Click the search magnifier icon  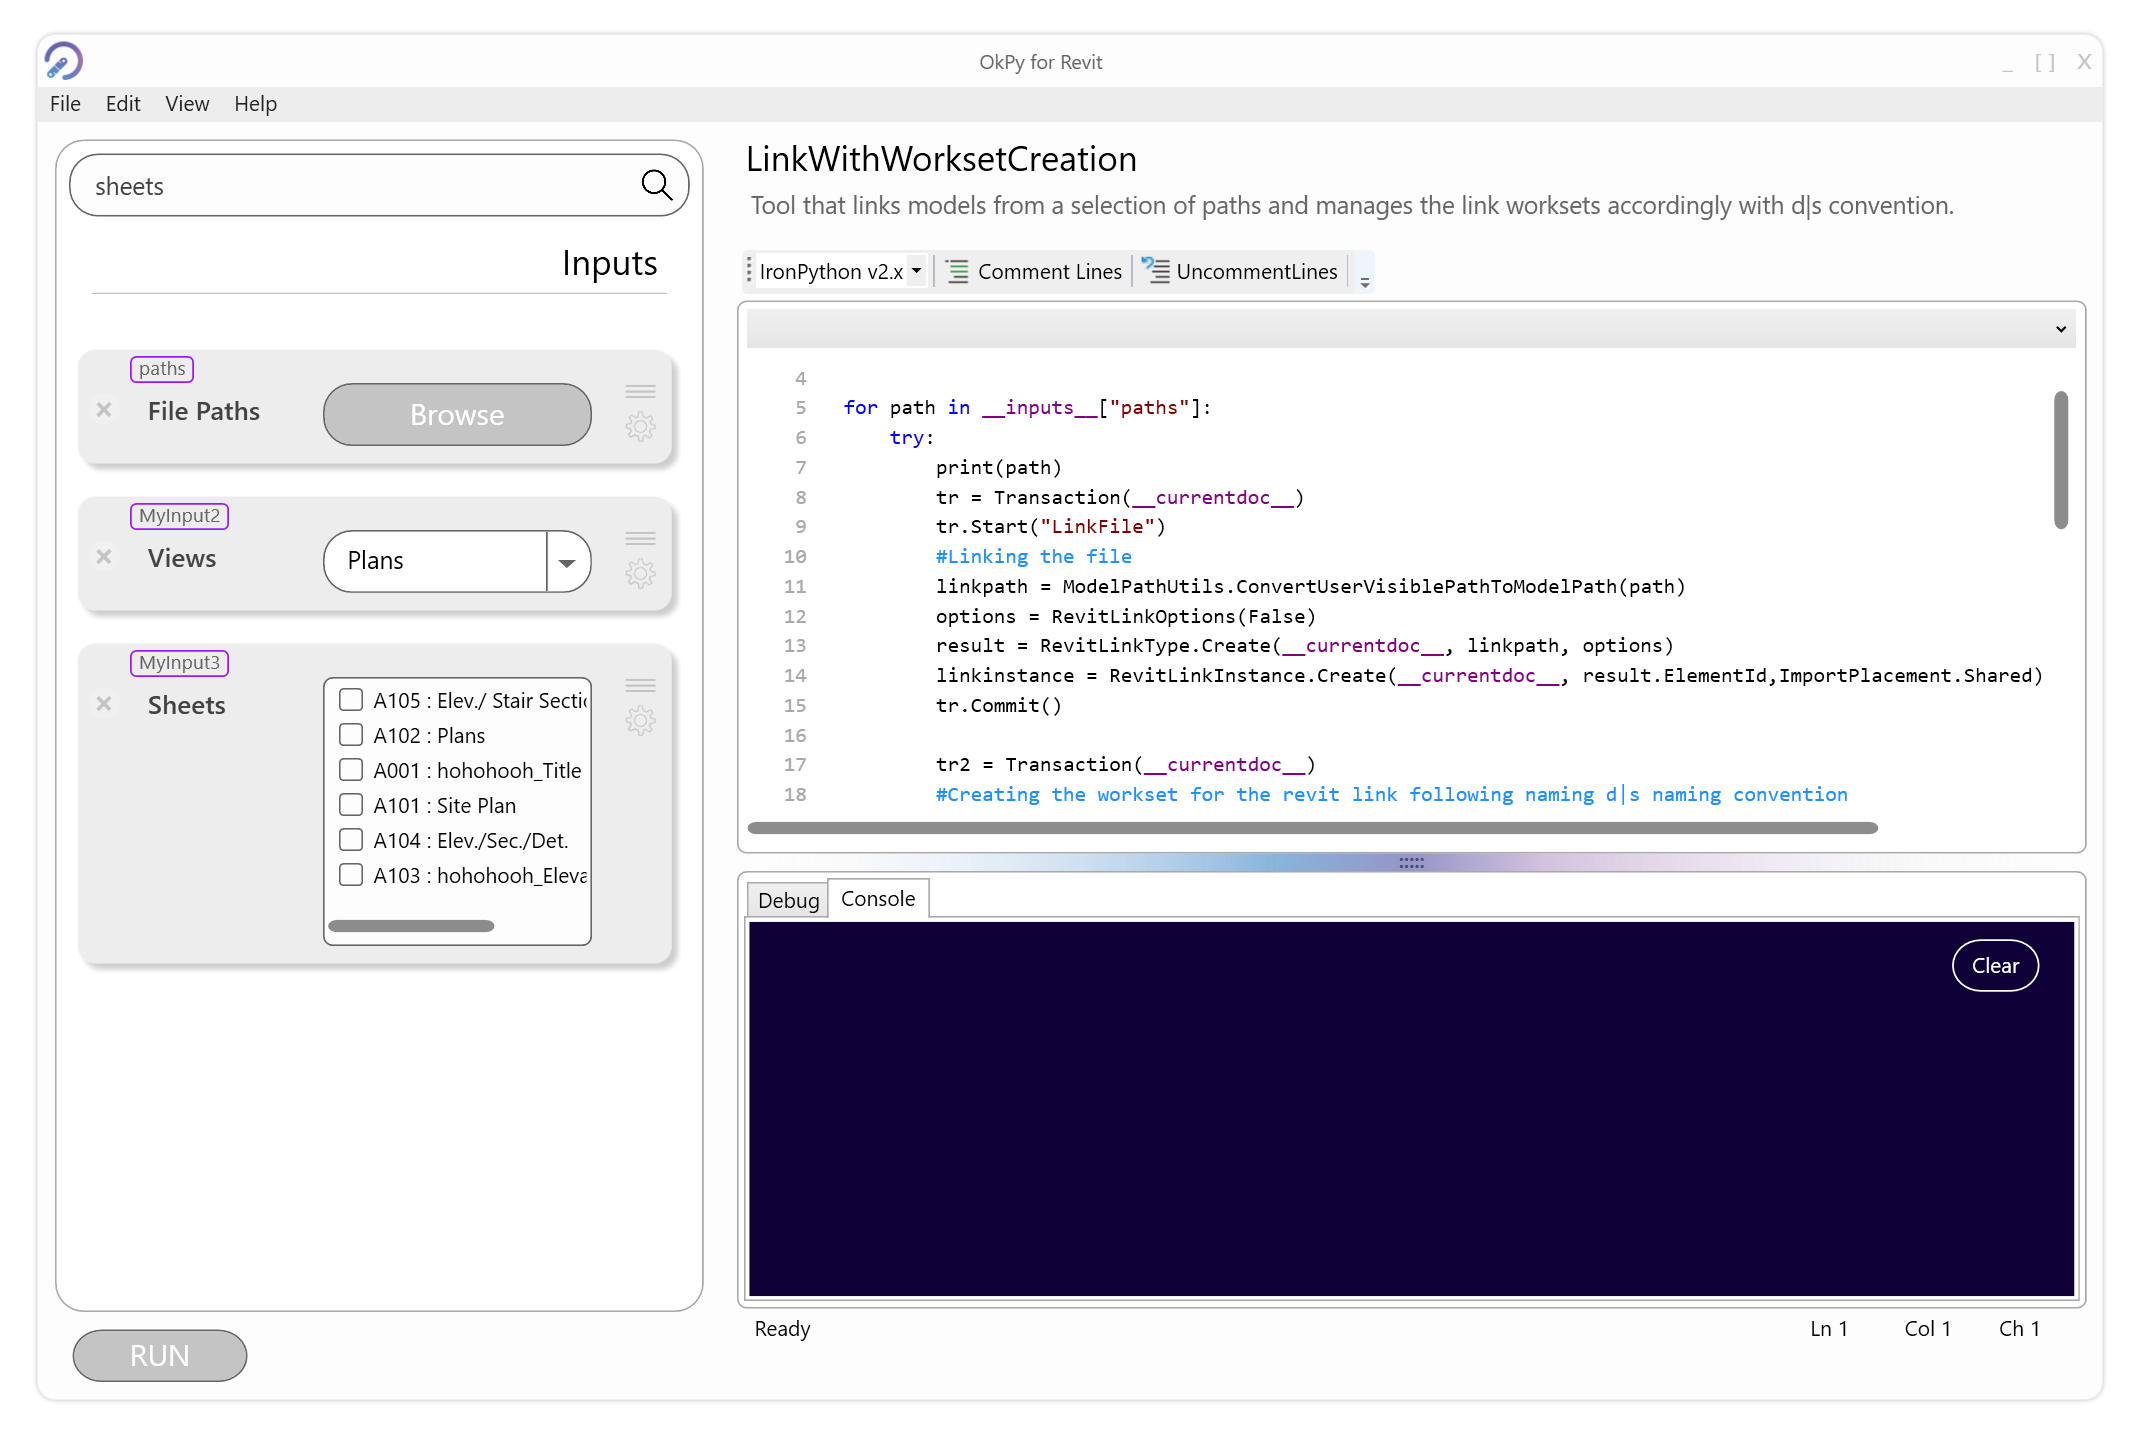[x=657, y=185]
